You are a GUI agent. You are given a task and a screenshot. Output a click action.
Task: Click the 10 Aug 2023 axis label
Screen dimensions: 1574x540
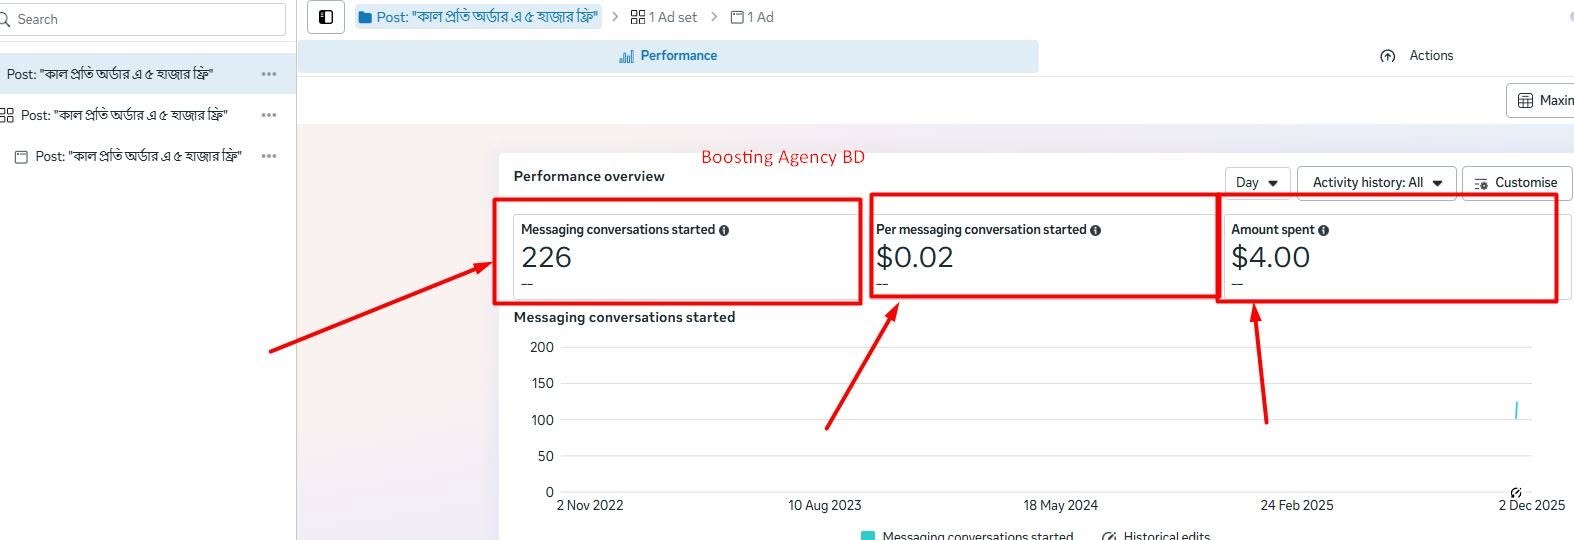tap(825, 505)
